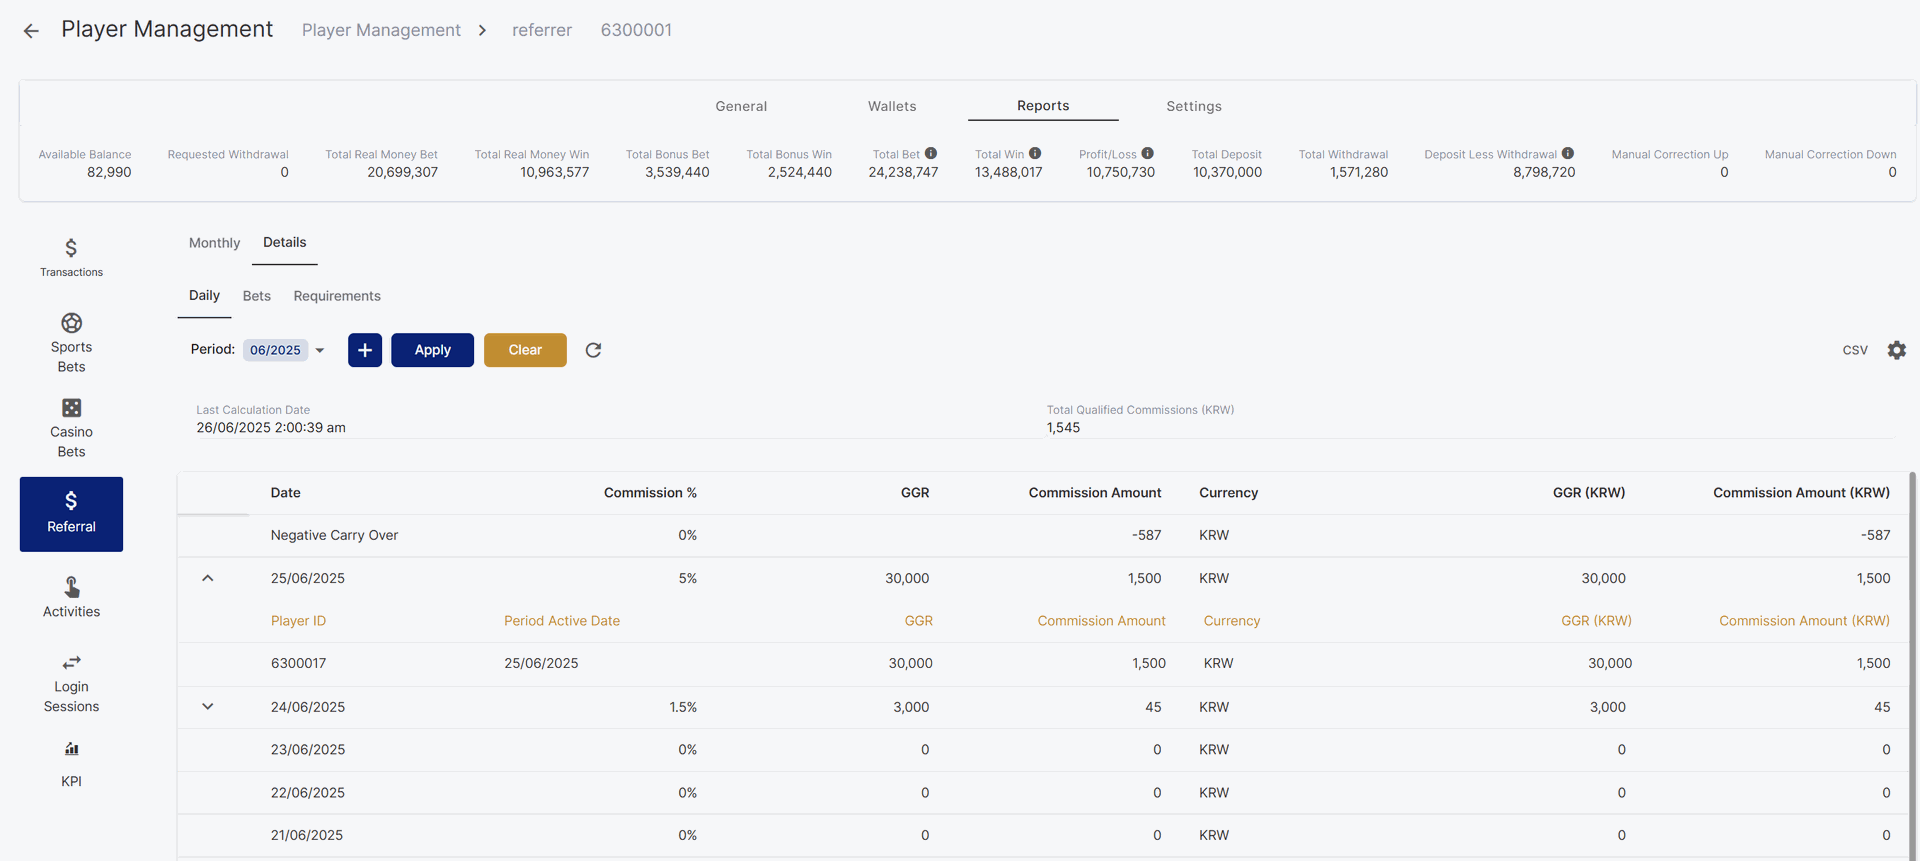Image resolution: width=1920 pixels, height=861 pixels.
Task: Show info for Deposit Less Withdrawal
Action: point(1568,153)
